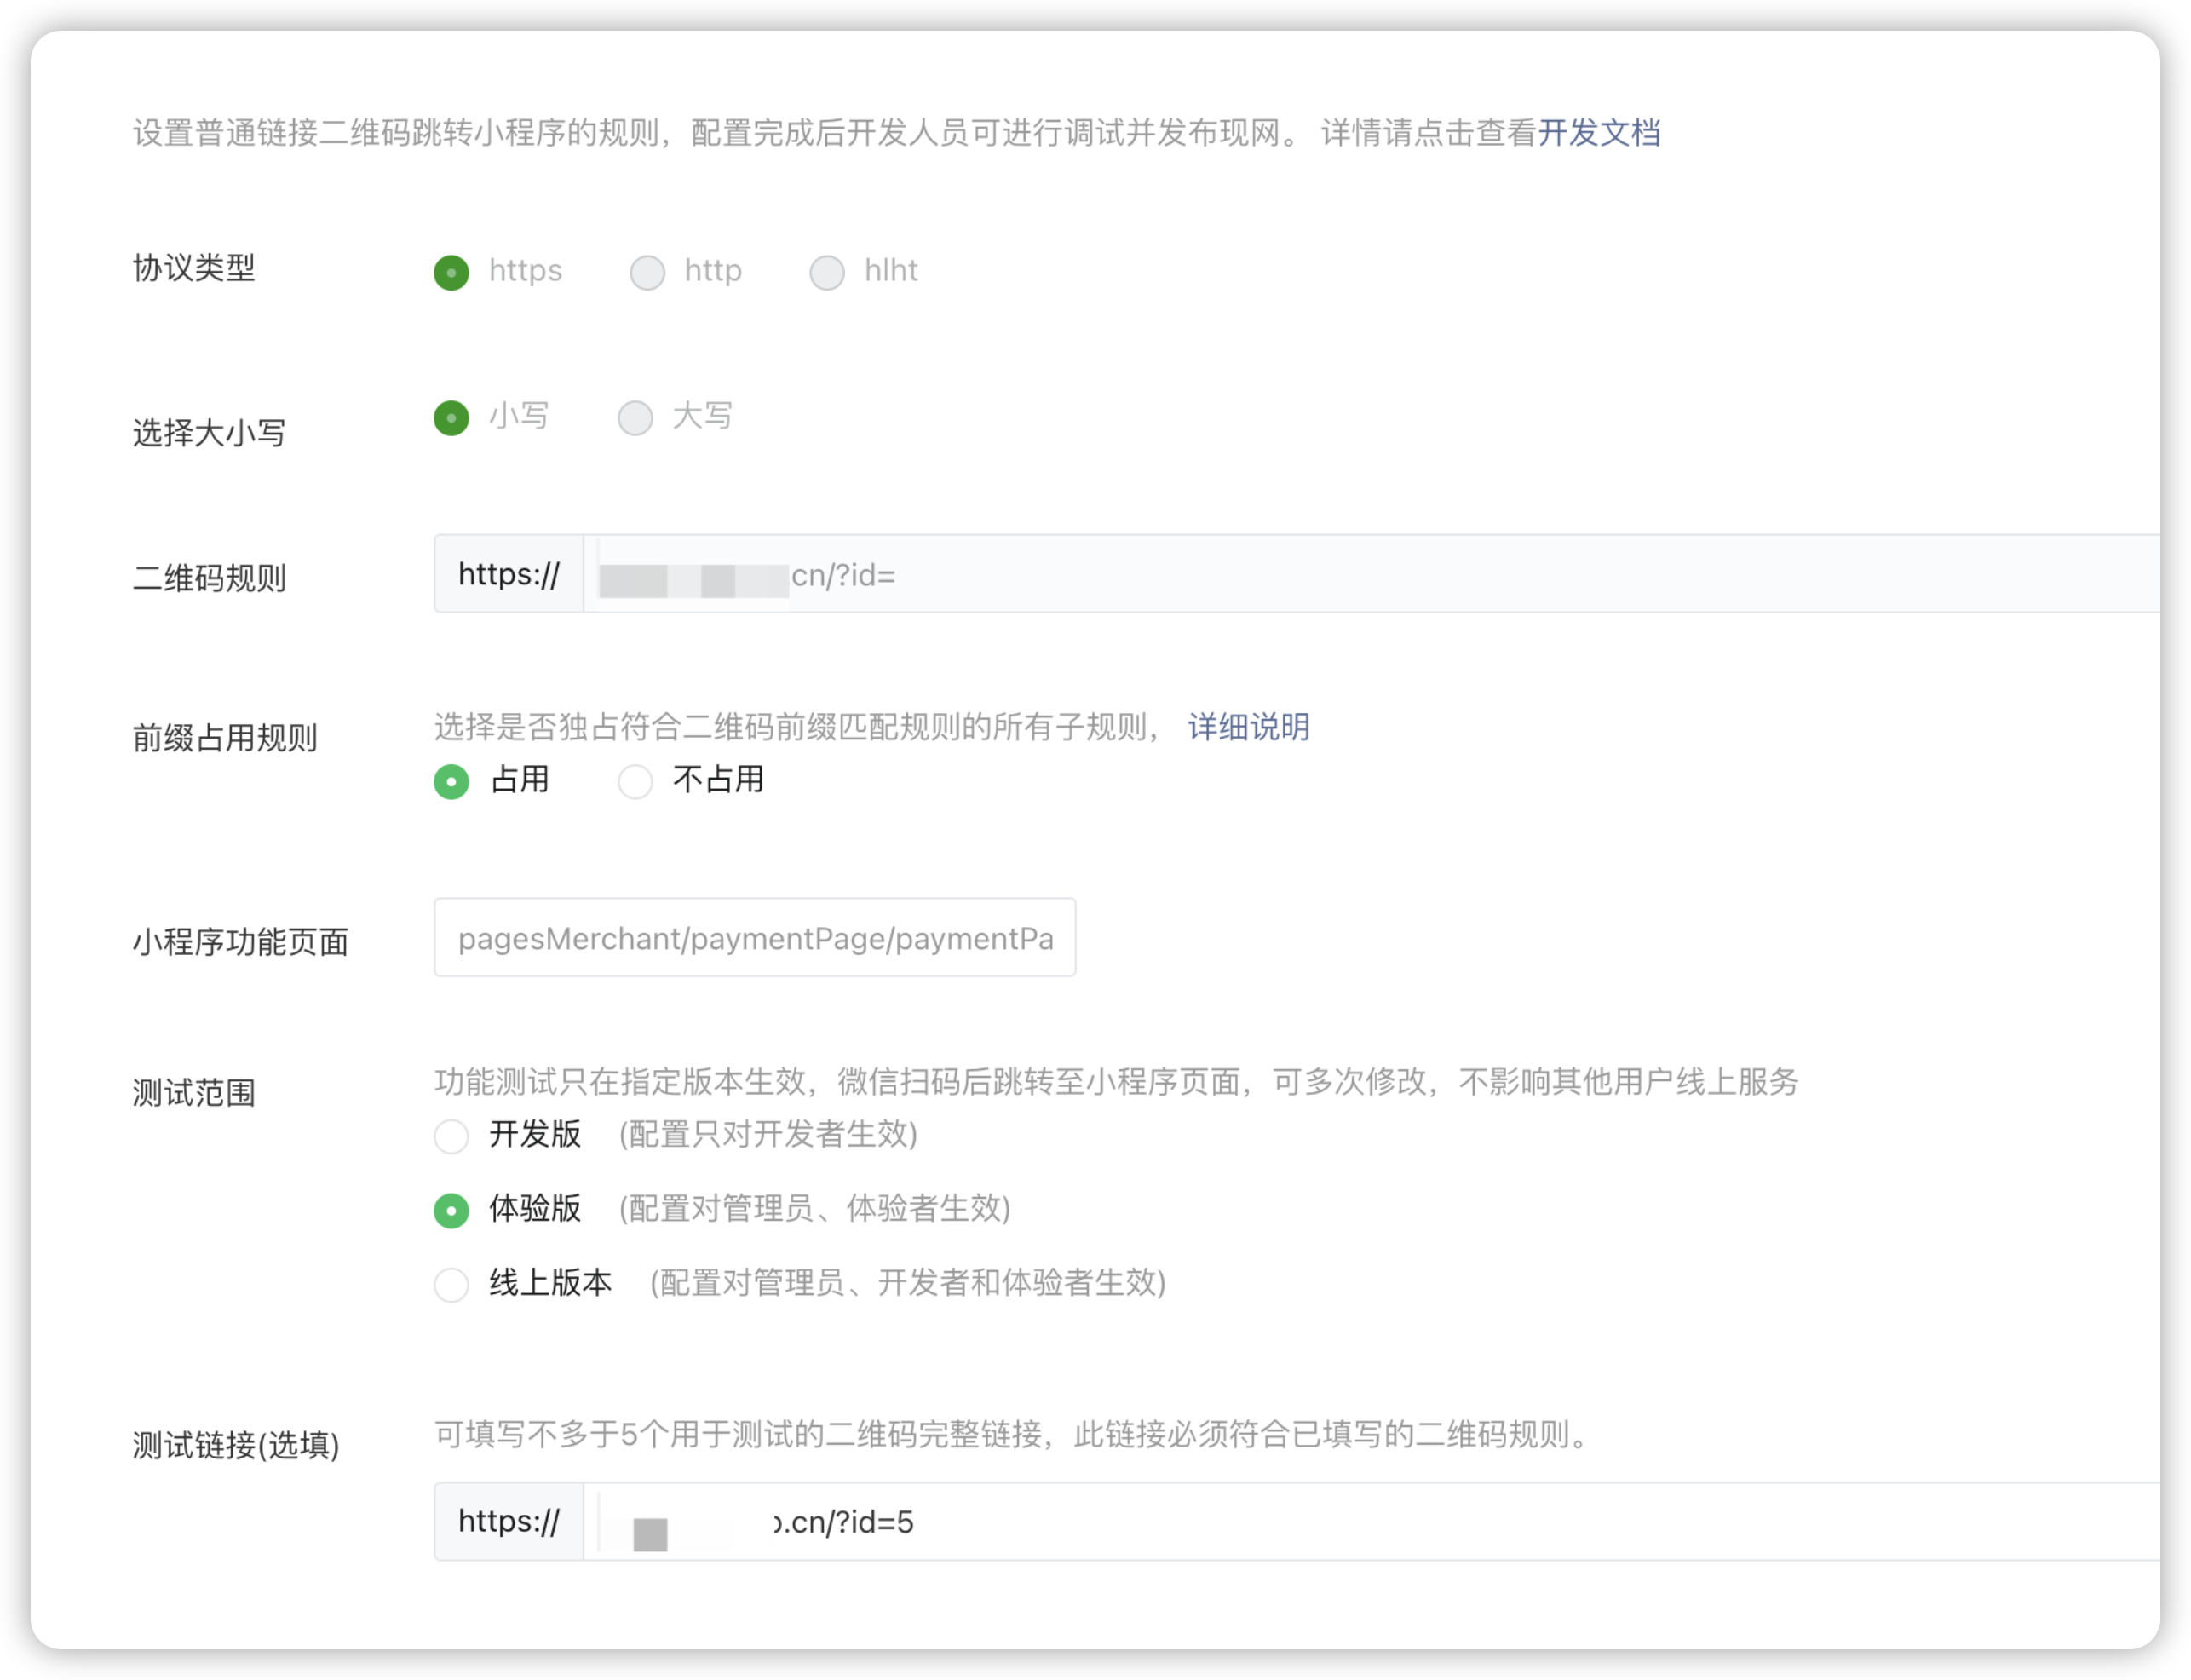
Task: Click the (配置对管理员、体验者生效) hint text
Action: pyautogui.click(x=815, y=1208)
